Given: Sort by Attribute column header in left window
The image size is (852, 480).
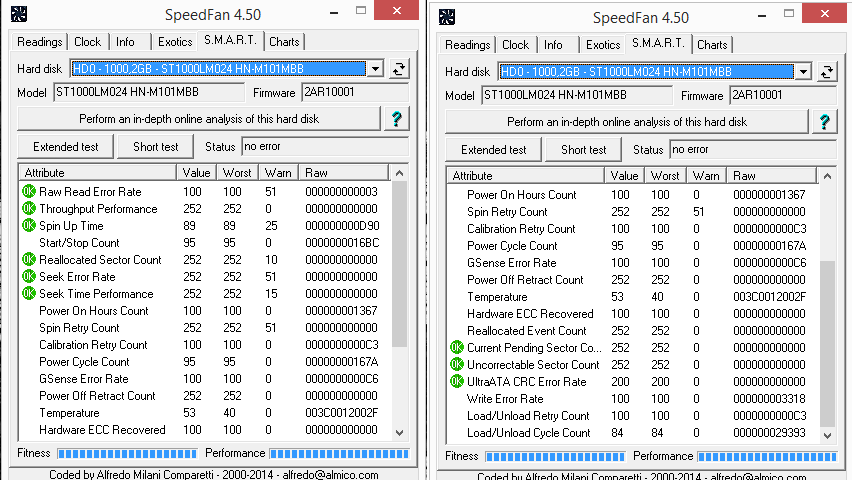Looking at the screenshot, I should click(x=98, y=173).
